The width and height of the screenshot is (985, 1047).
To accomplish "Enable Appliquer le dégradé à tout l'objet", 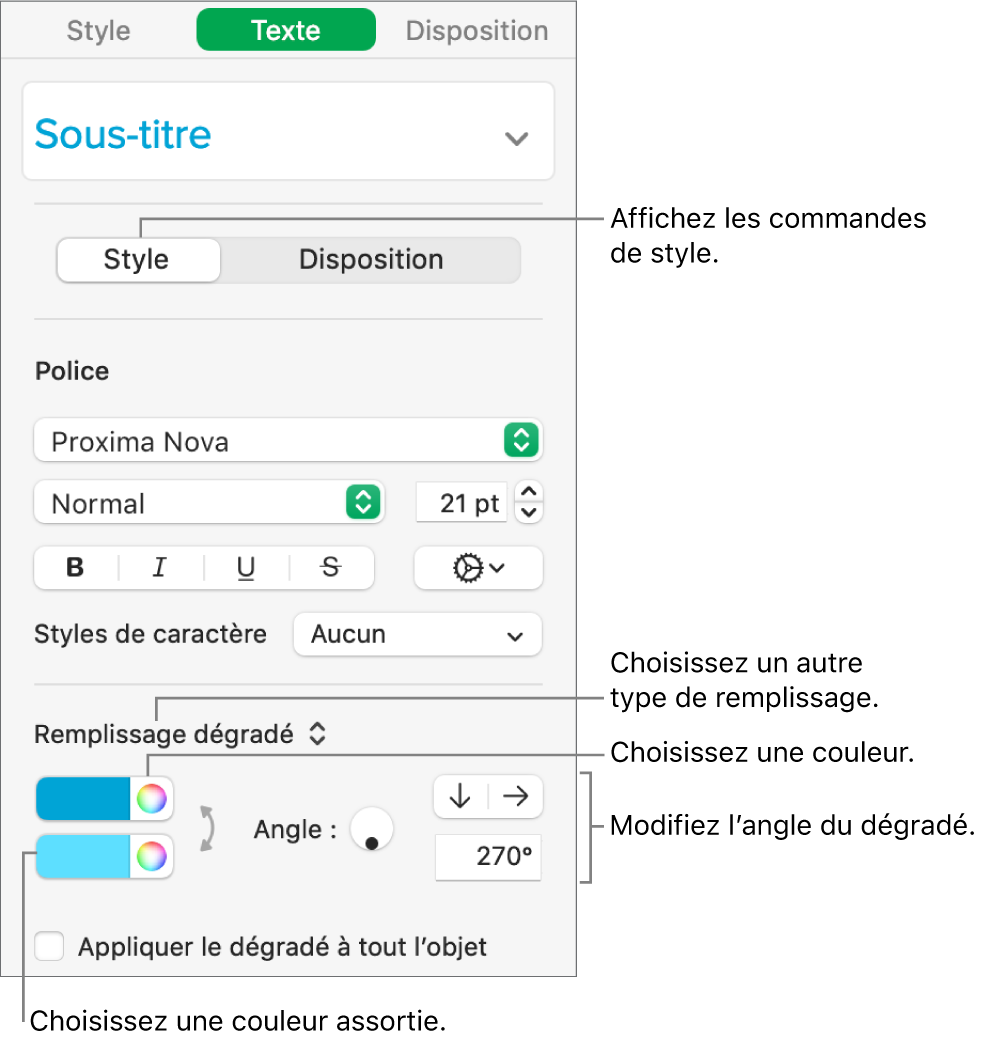I will point(50,946).
